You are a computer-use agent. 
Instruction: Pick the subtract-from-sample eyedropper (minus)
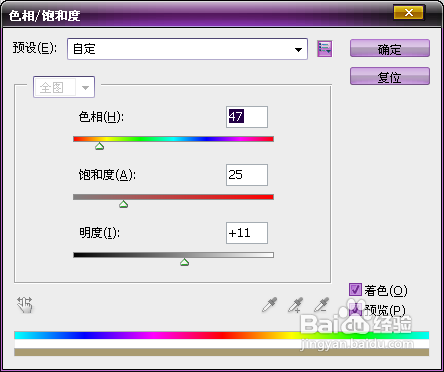[322, 304]
